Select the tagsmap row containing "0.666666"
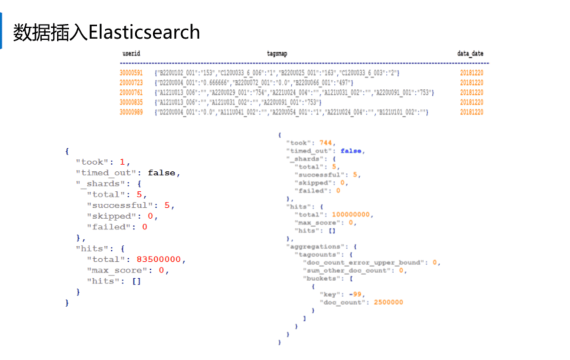 tap(254, 83)
